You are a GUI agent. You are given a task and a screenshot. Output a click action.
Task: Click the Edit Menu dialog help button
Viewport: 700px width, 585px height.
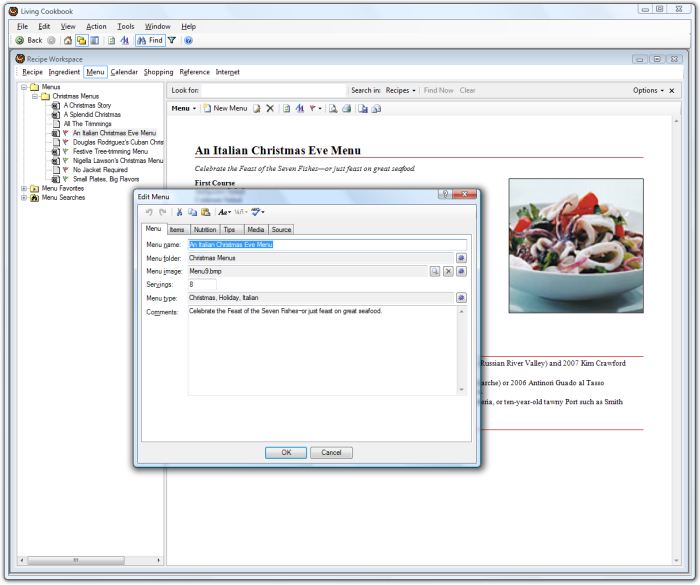pos(445,194)
